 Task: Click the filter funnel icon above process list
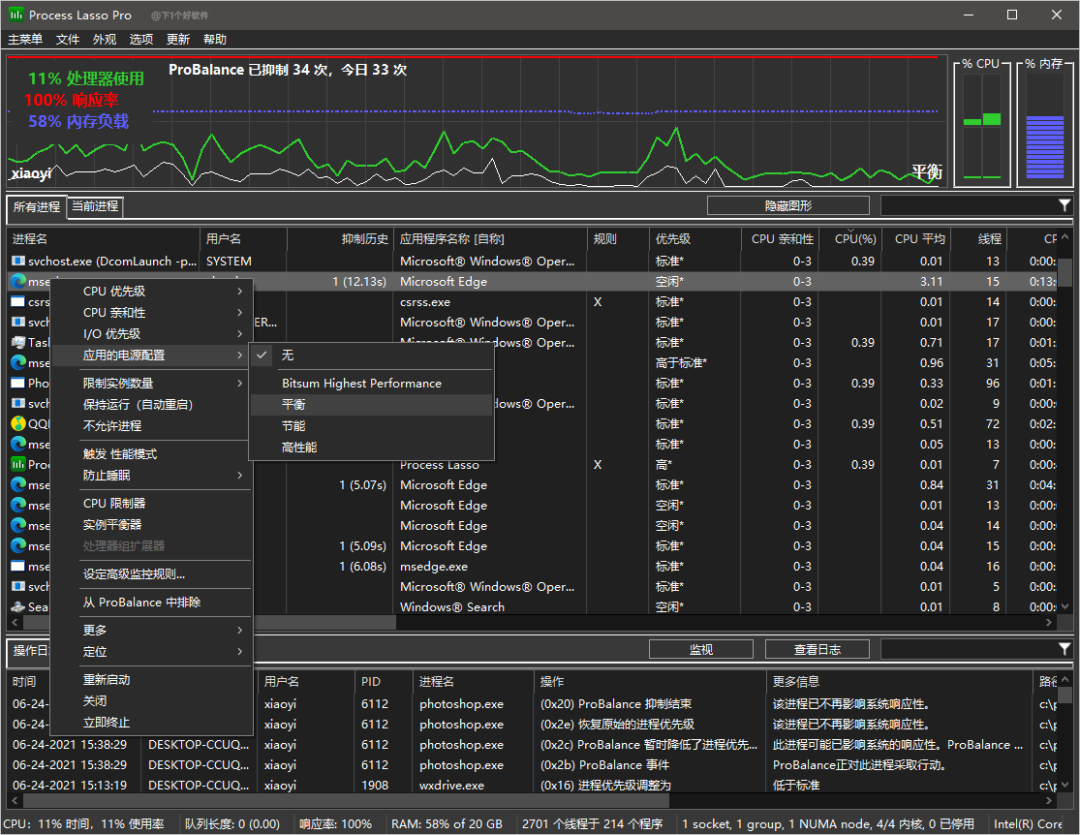tap(1064, 206)
